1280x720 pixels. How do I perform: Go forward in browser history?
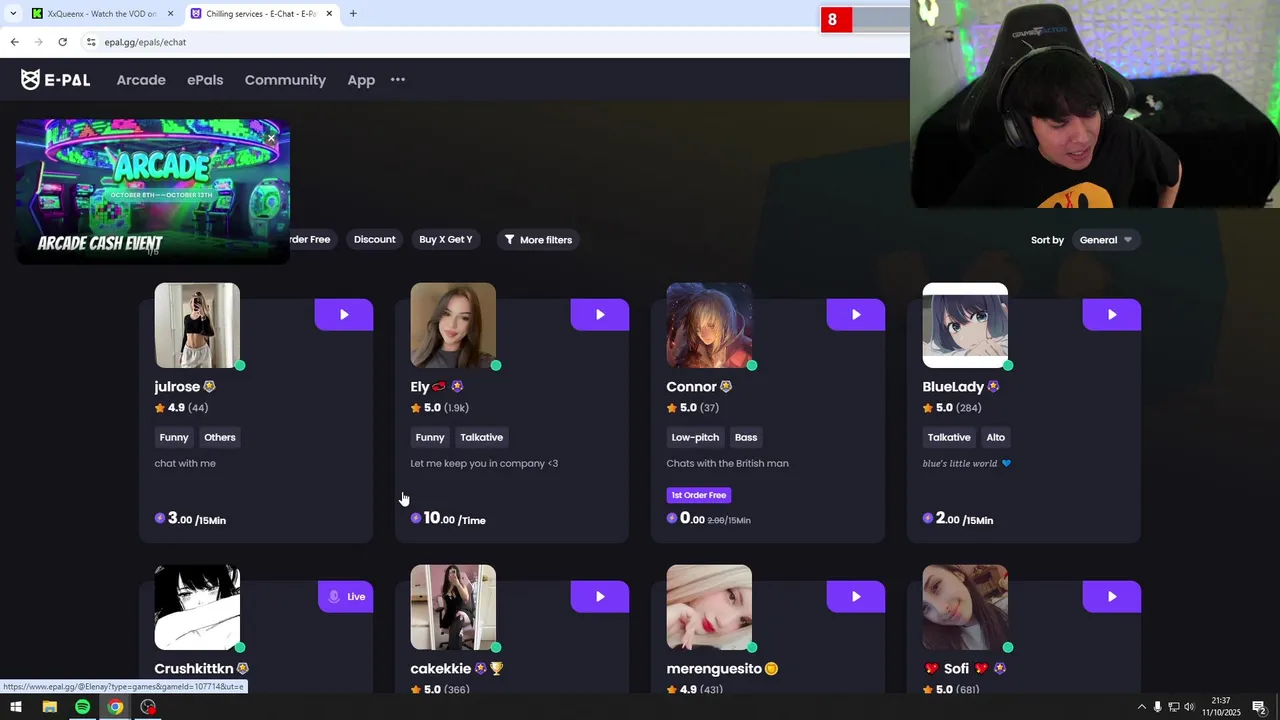click(38, 42)
